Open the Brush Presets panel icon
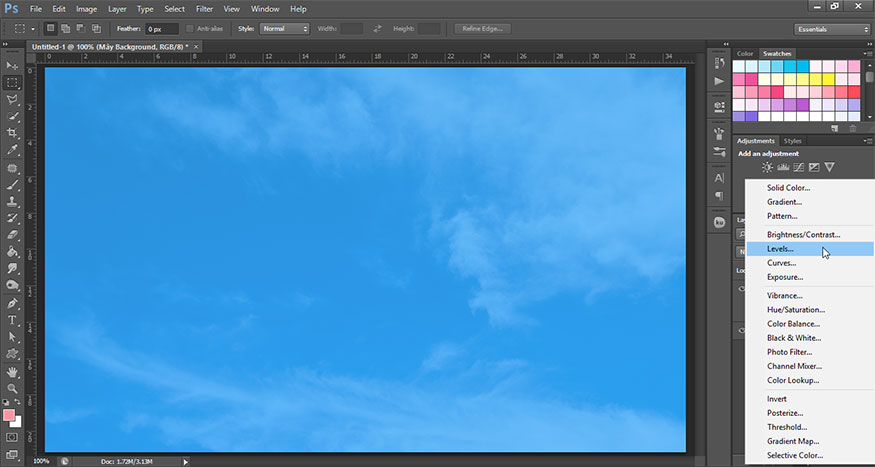This screenshot has height=467, width=875. (x=719, y=152)
